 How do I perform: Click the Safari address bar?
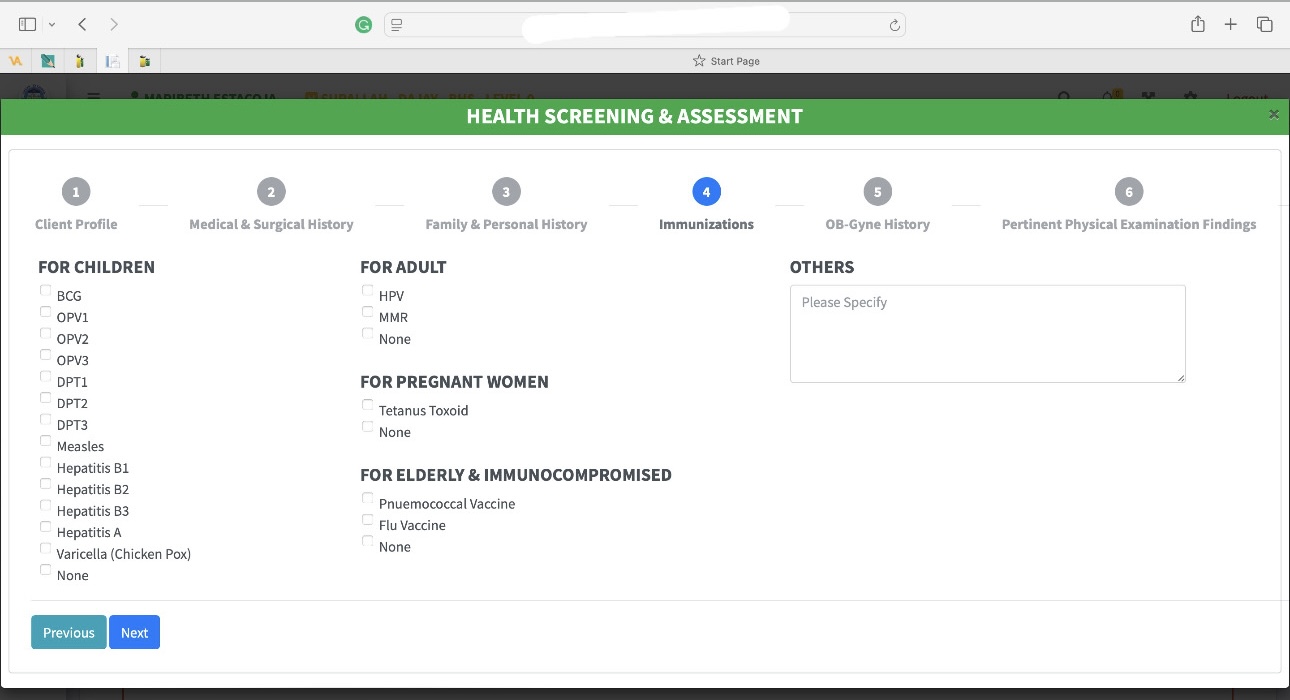pyautogui.click(x=645, y=25)
